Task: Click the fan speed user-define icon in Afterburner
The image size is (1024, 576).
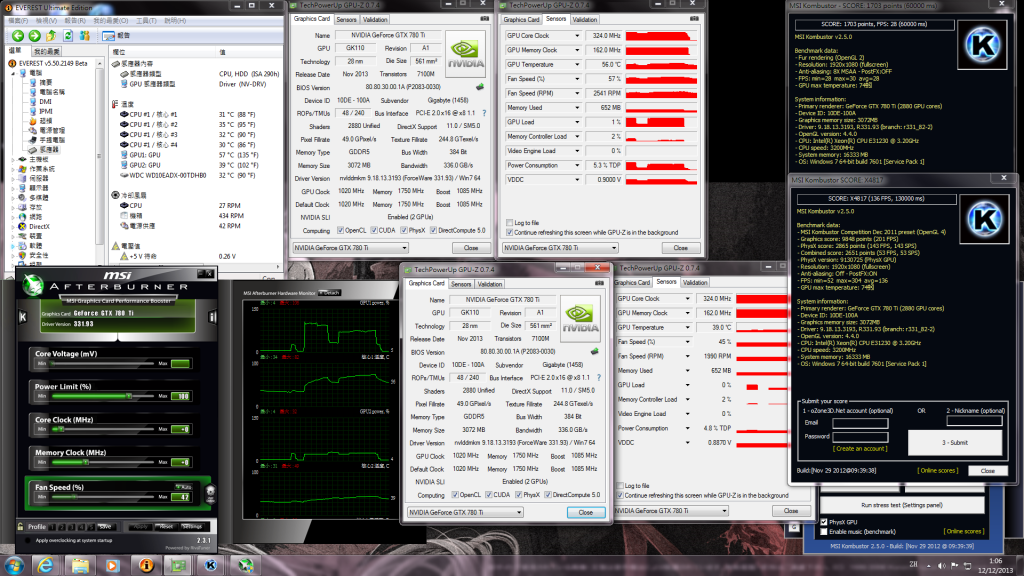Action: [x=209, y=493]
